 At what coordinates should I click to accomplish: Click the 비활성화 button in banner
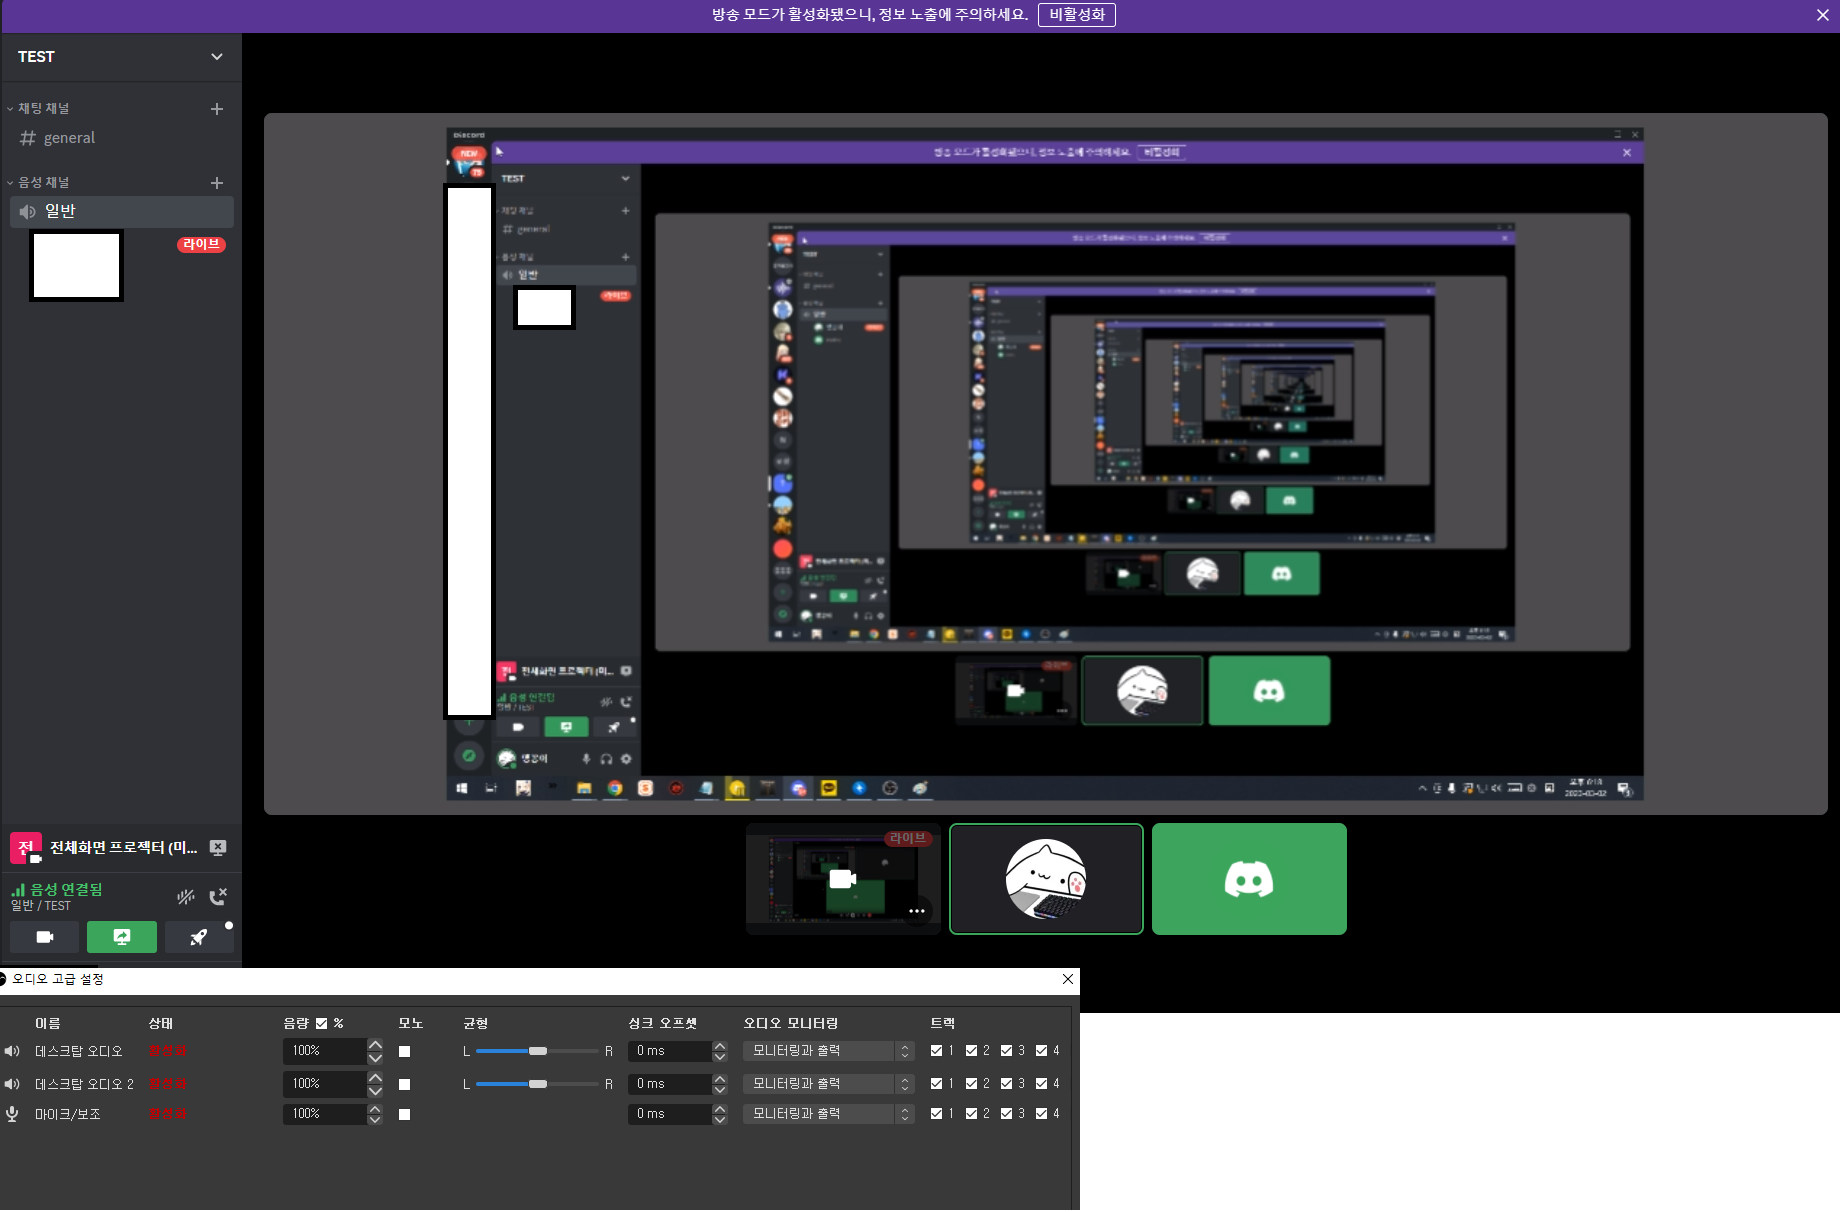coord(1076,15)
